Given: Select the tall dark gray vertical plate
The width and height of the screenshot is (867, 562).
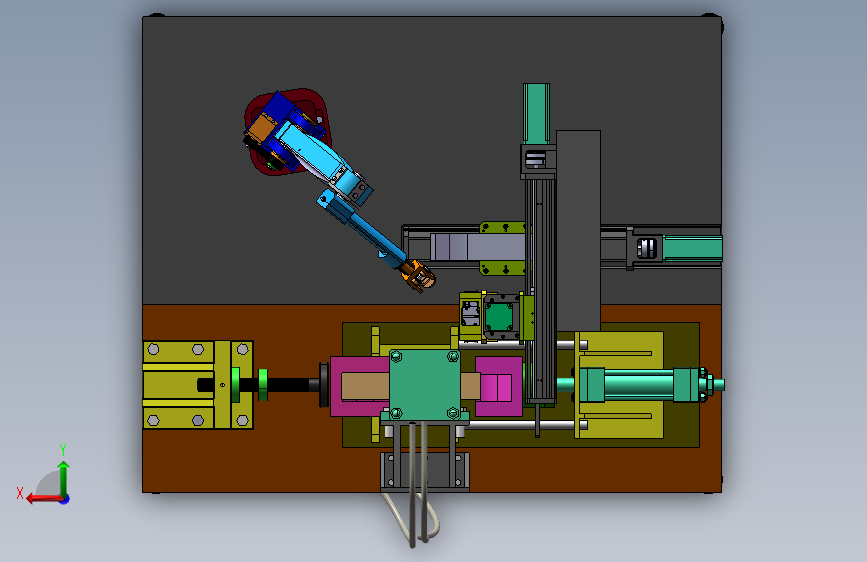Looking at the screenshot, I should pos(578,231).
